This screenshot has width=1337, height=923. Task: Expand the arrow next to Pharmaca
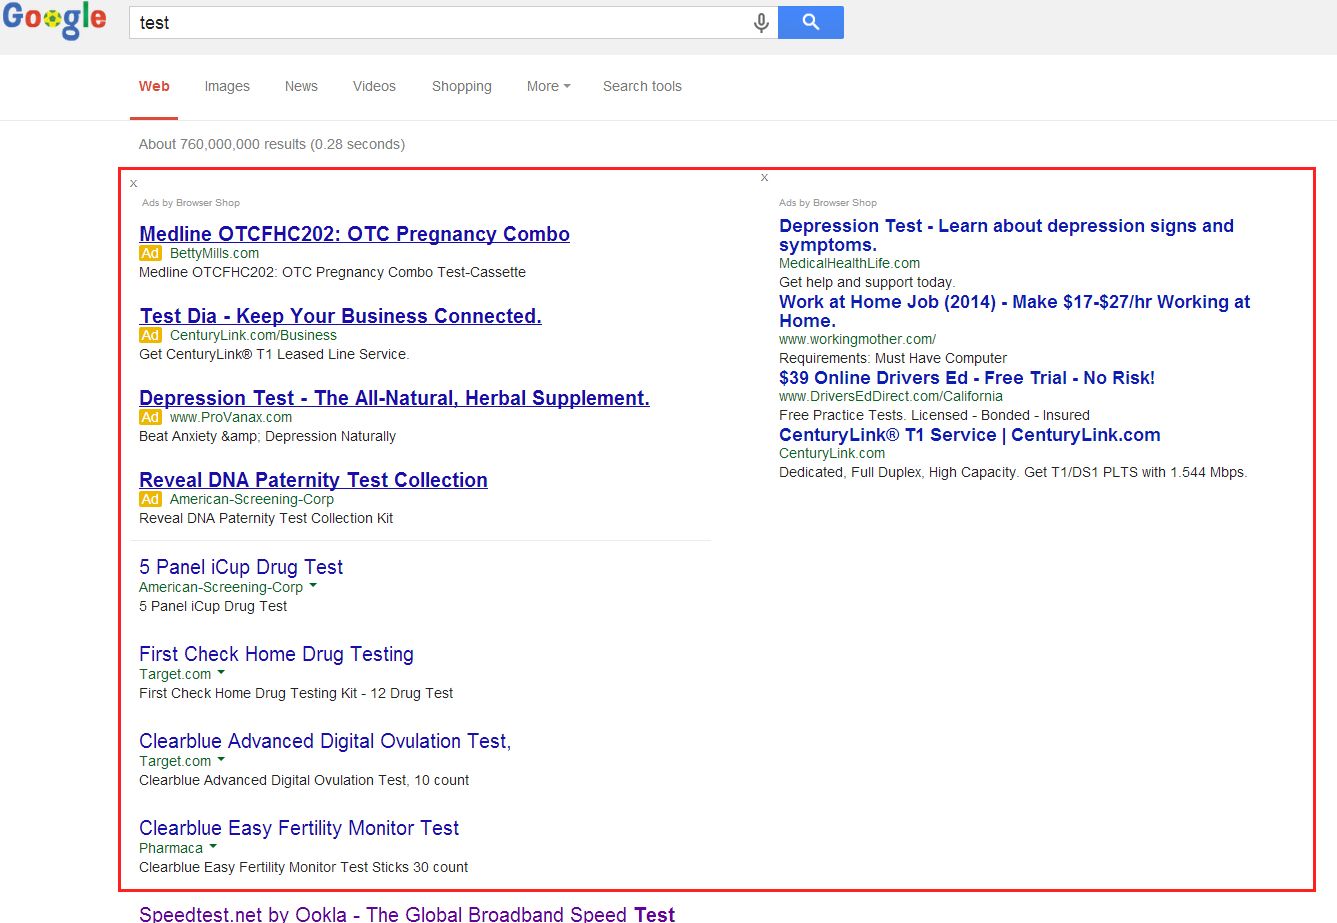click(x=213, y=847)
